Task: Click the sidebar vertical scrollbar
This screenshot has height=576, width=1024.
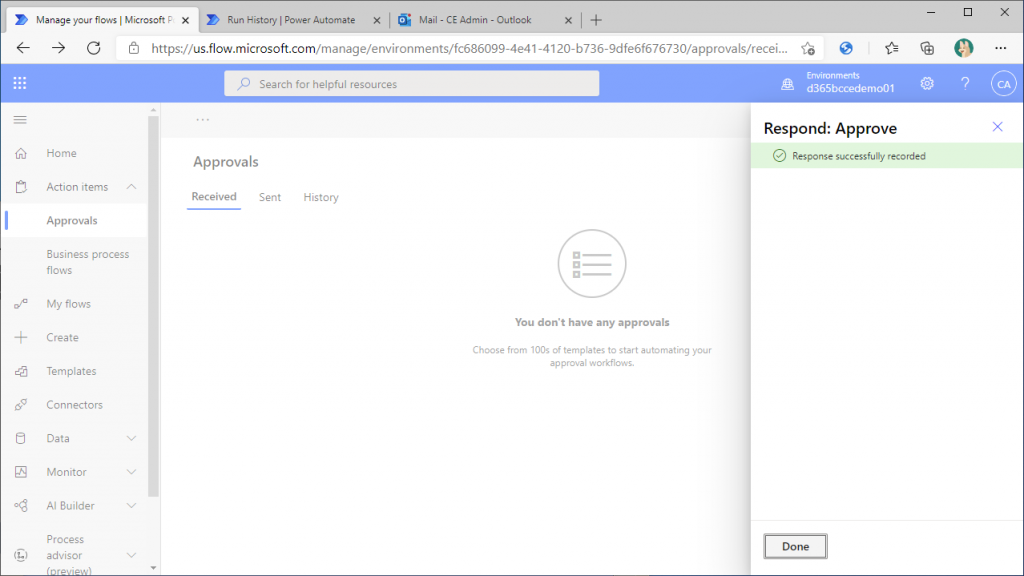Action: click(153, 307)
